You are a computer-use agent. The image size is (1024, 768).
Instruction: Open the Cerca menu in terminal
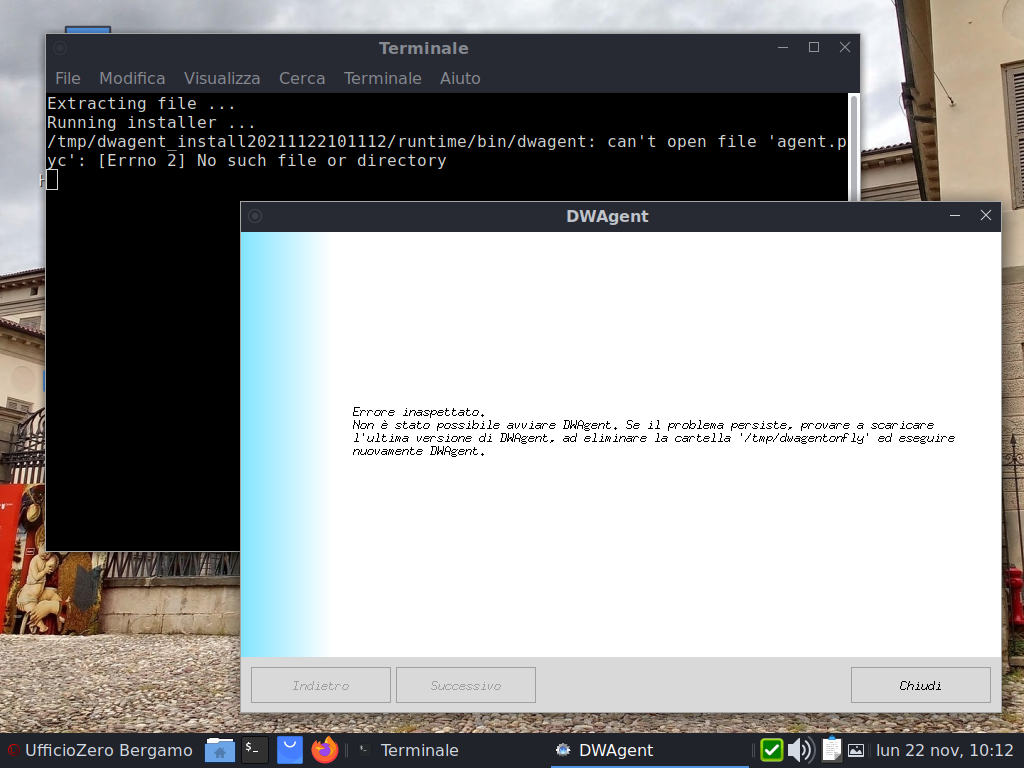pyautogui.click(x=302, y=78)
